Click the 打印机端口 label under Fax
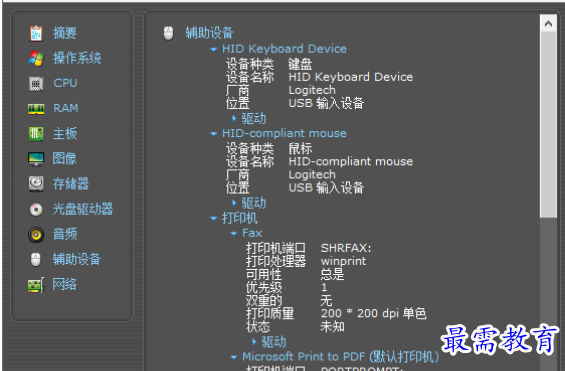The image size is (565, 371). tap(276, 248)
